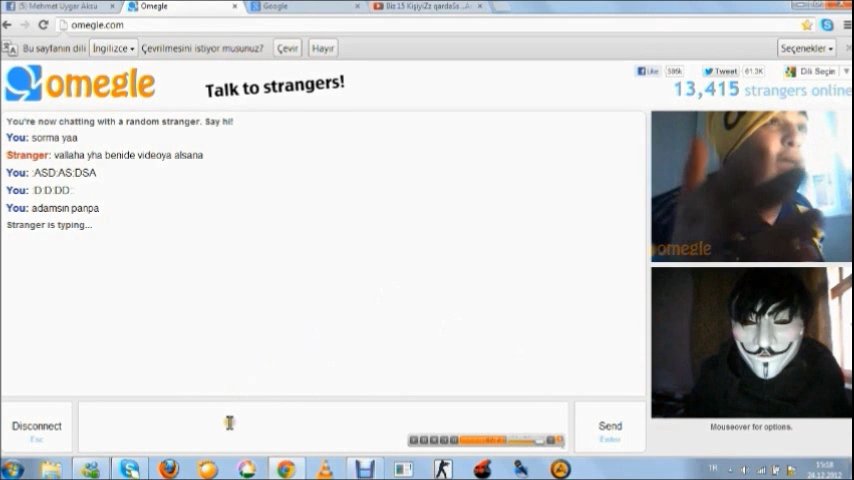
Task: Click the first button on recorder bar
Action: pyautogui.click(x=413, y=440)
